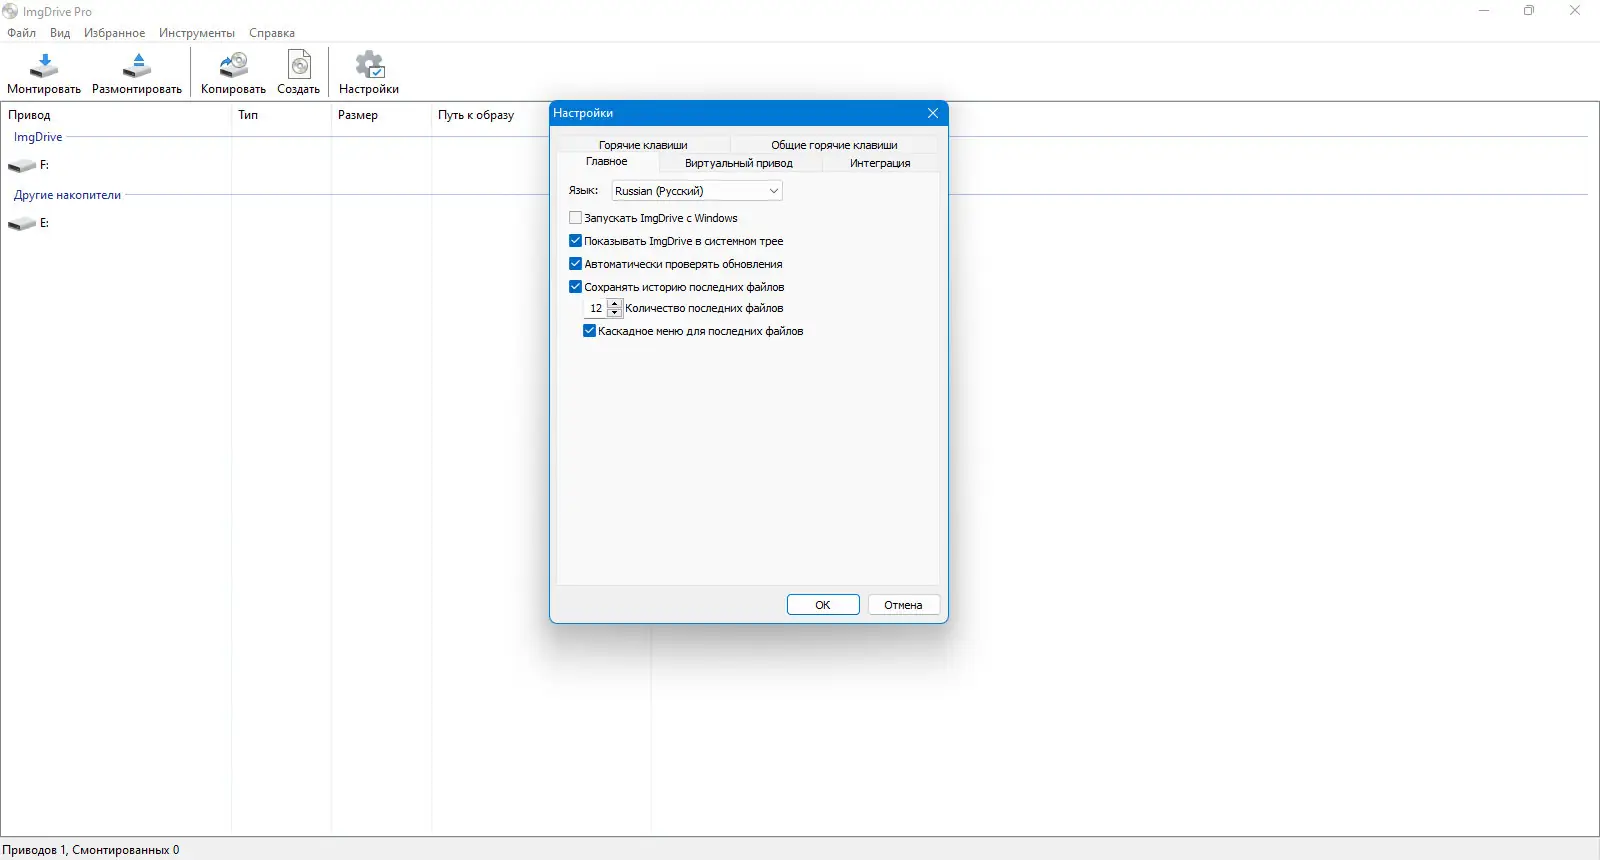Viewport: 1600px width, 860px height.
Task: Select the E: drive icon
Action: coord(22,223)
